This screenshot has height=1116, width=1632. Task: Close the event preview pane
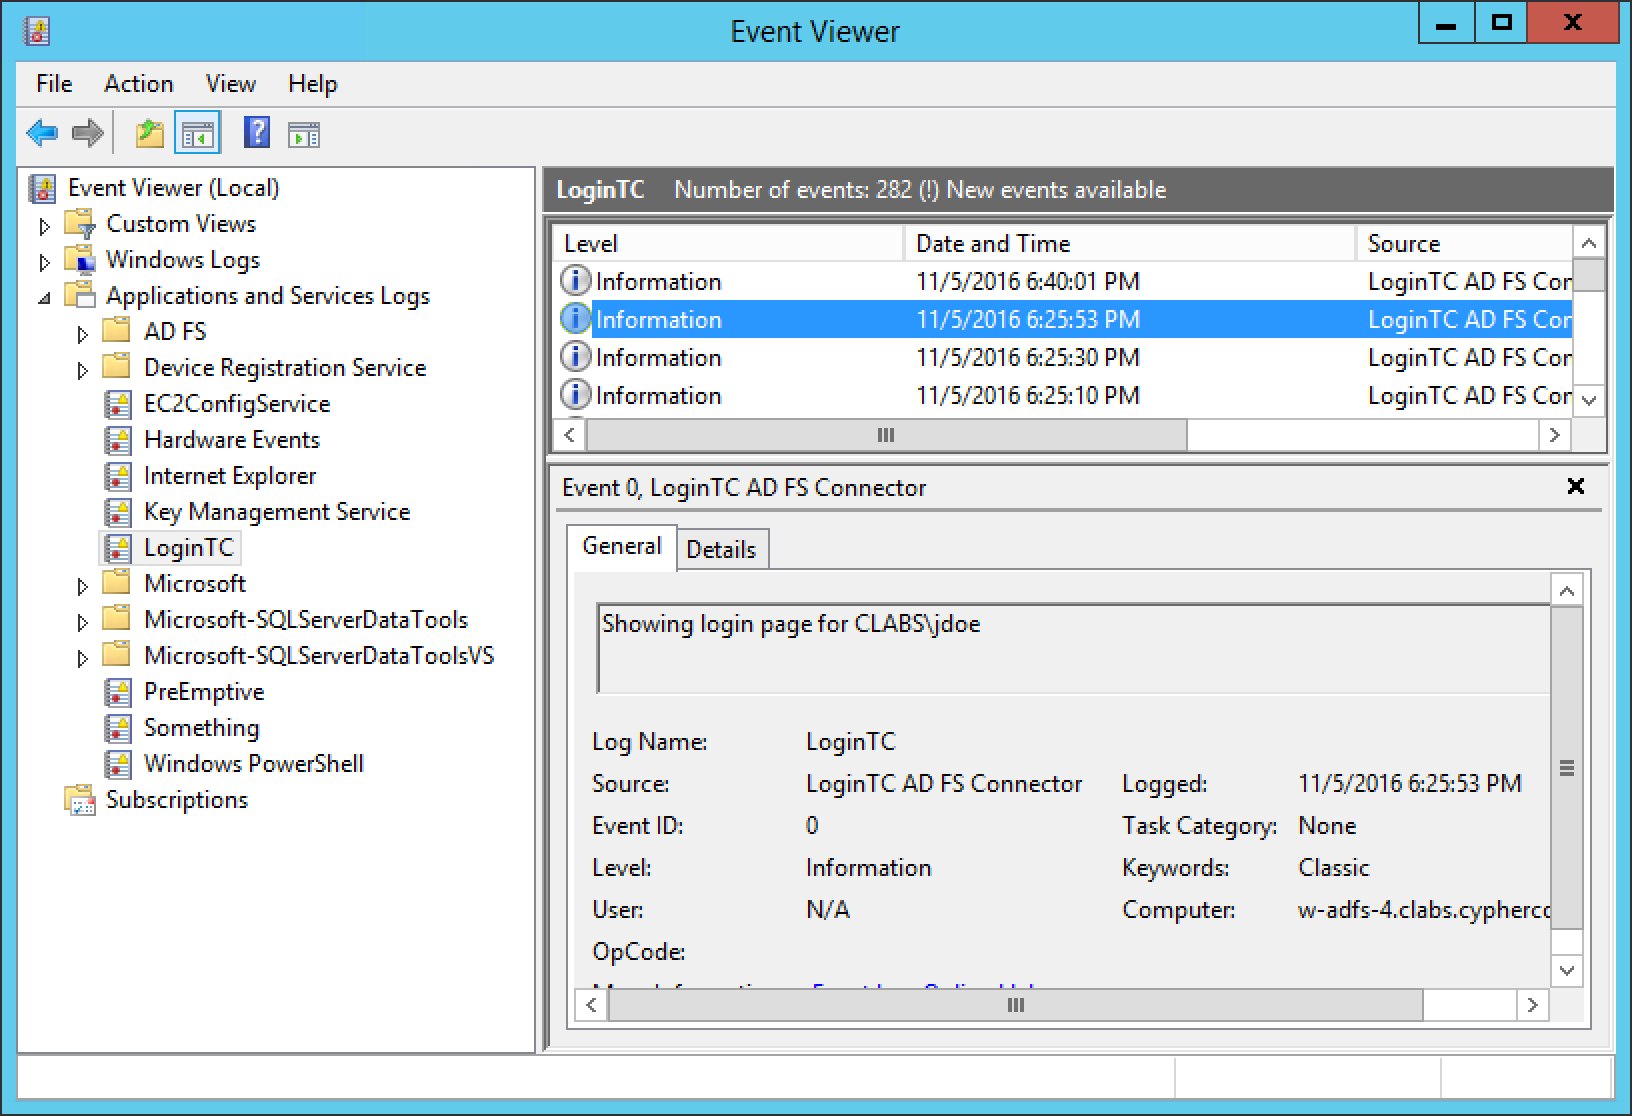click(1575, 486)
